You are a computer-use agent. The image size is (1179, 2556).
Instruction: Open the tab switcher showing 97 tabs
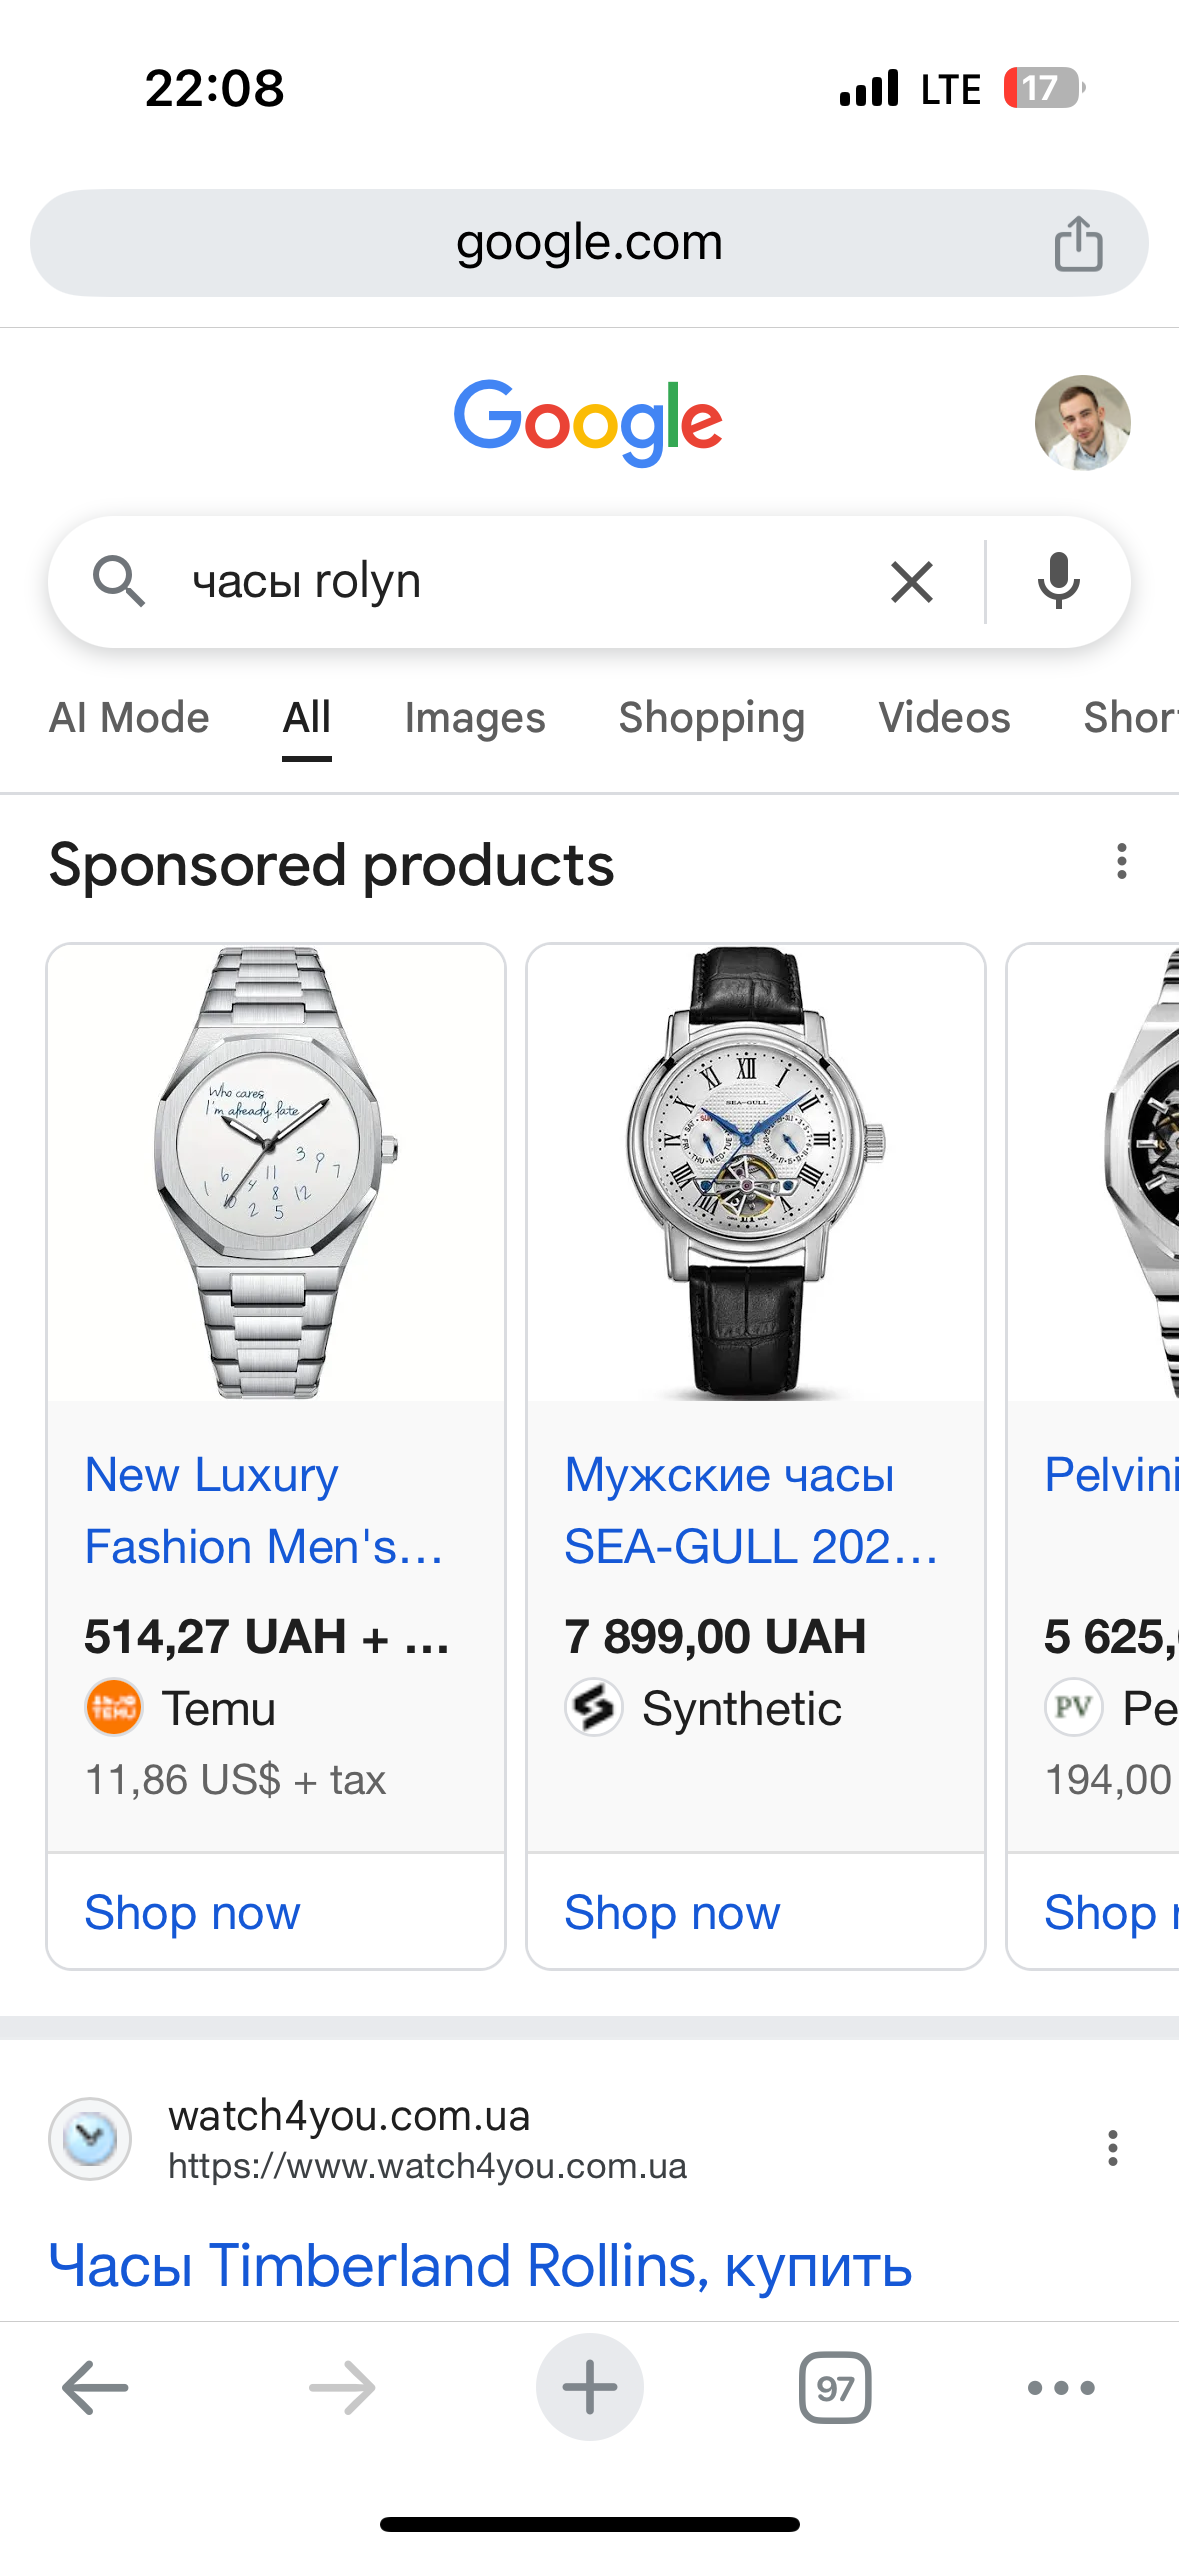click(x=834, y=2388)
